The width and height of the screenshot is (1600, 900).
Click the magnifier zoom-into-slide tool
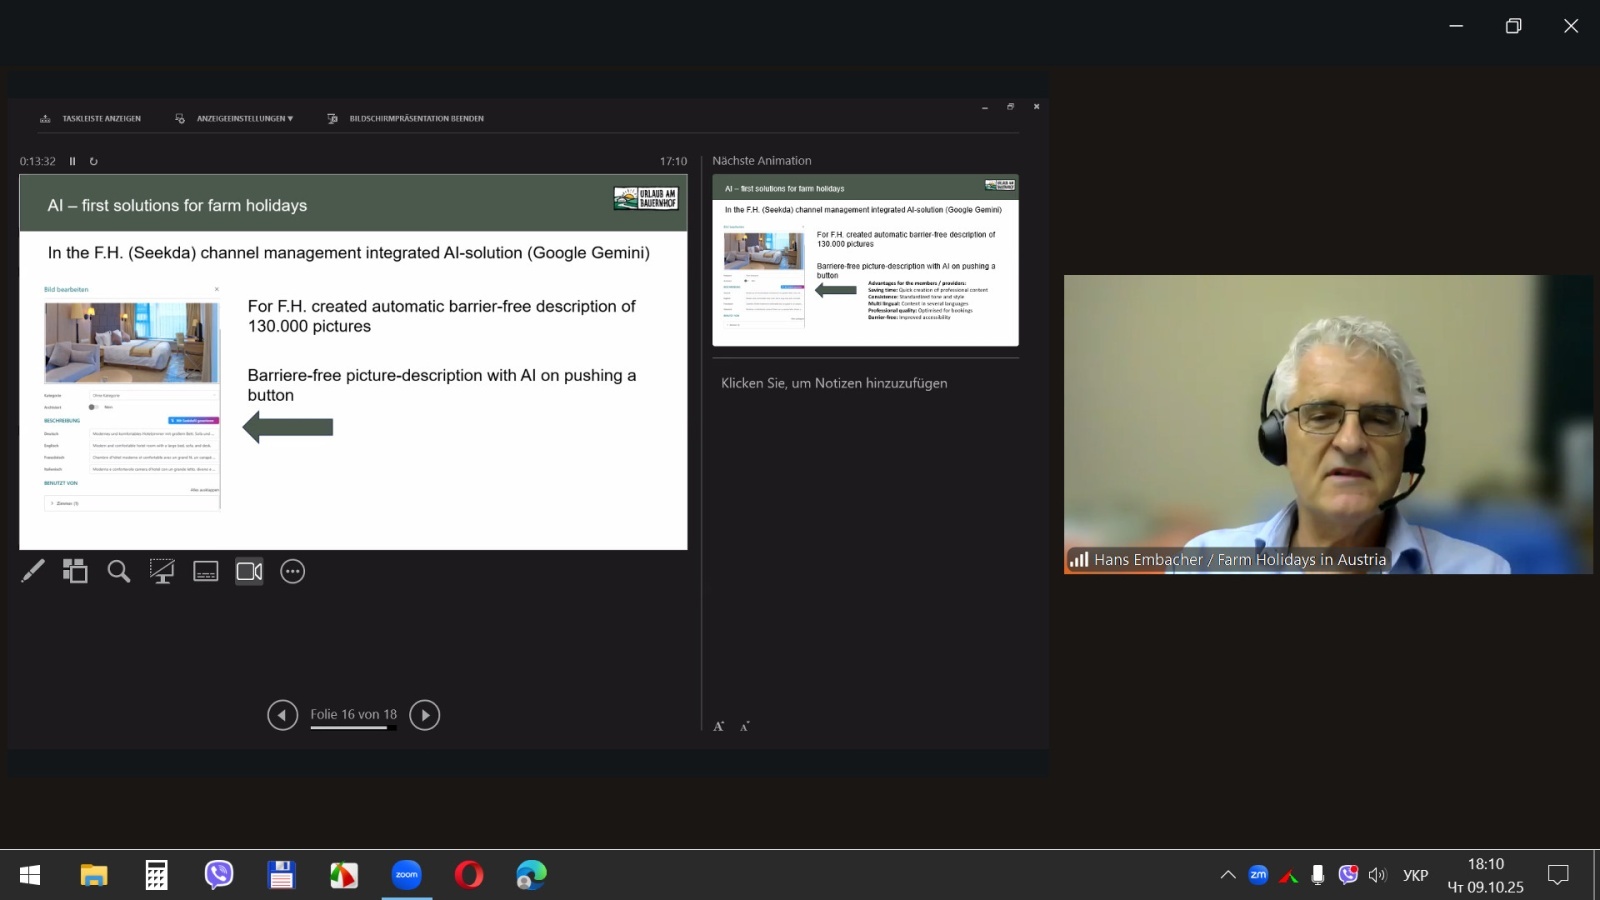119,571
